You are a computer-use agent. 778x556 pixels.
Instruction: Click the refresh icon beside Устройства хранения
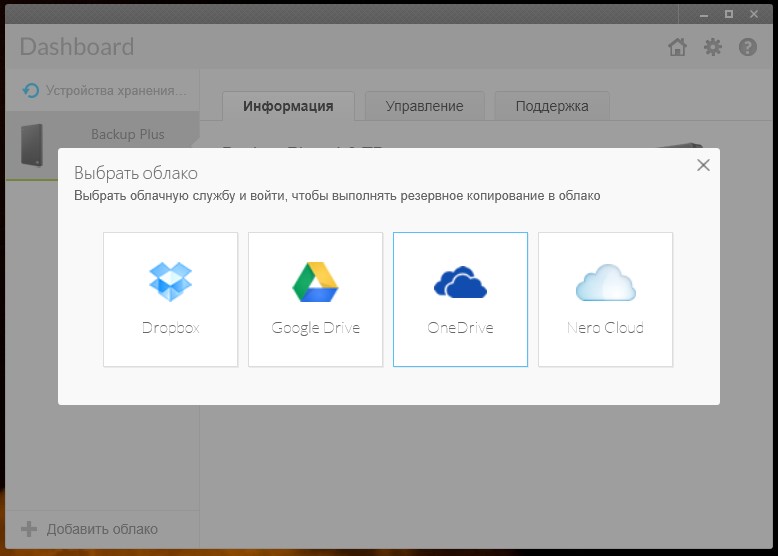31,91
